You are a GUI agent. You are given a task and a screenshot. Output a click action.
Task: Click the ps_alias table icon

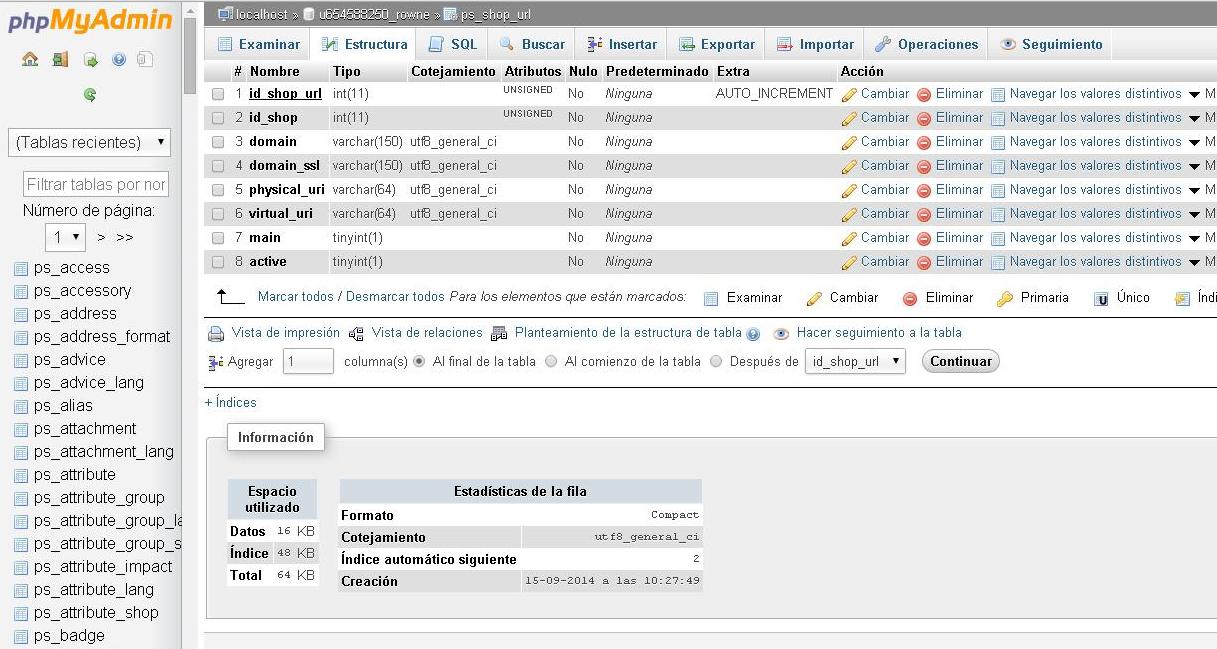tap(21, 406)
